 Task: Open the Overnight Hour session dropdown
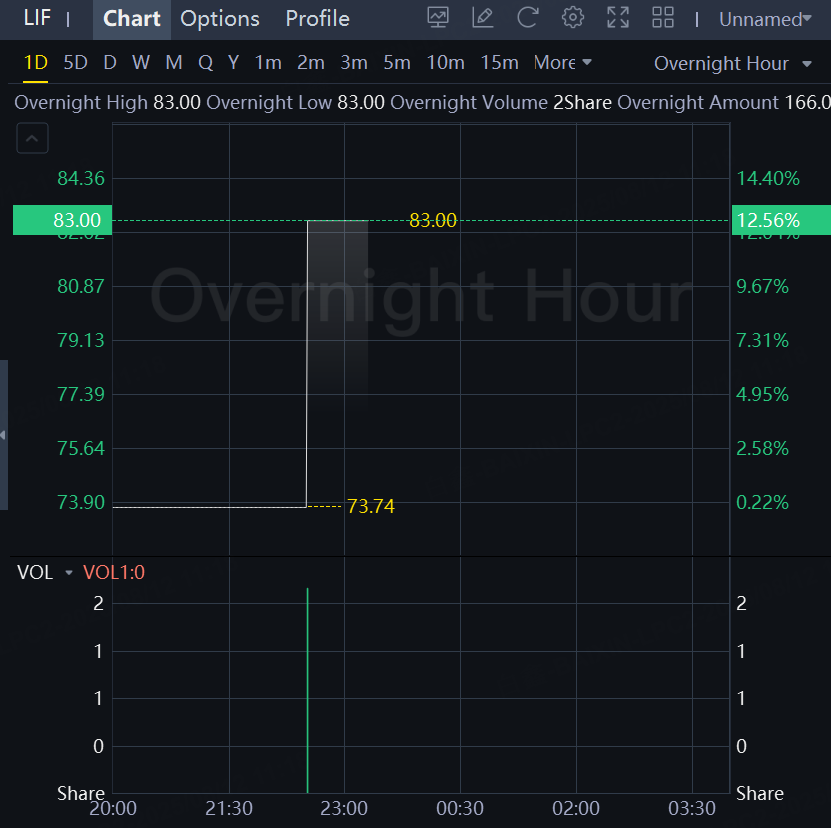coord(733,64)
